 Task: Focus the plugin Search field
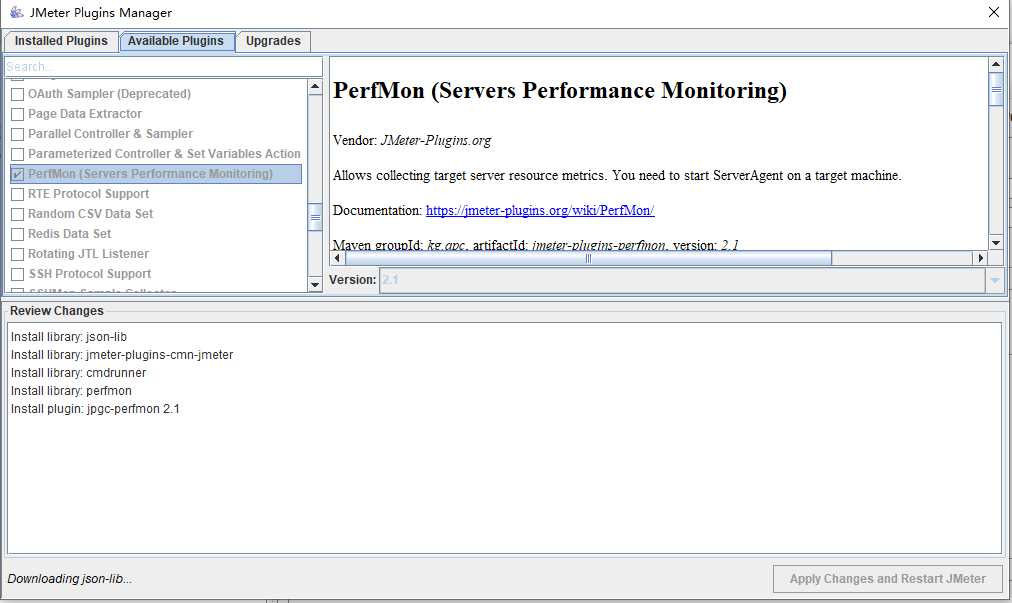pos(163,66)
